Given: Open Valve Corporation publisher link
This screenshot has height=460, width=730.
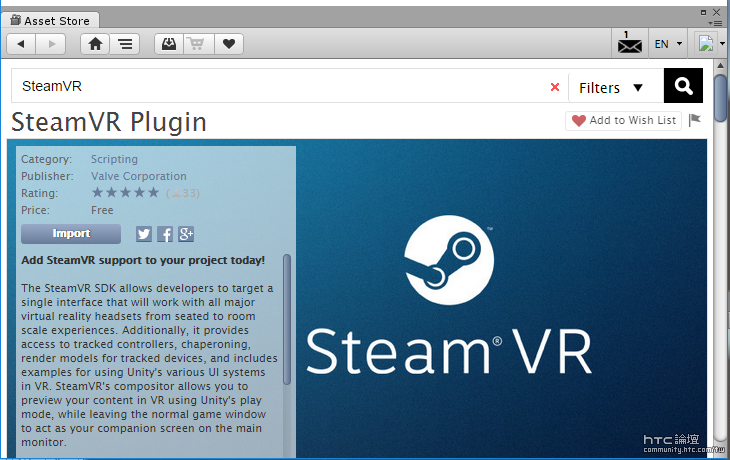Looking at the screenshot, I should pyautogui.click(x=139, y=176).
